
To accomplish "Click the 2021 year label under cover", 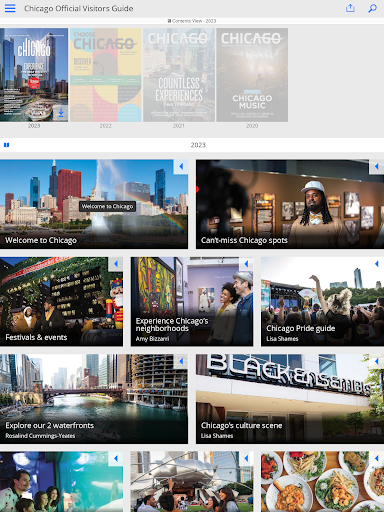I will click(179, 126).
